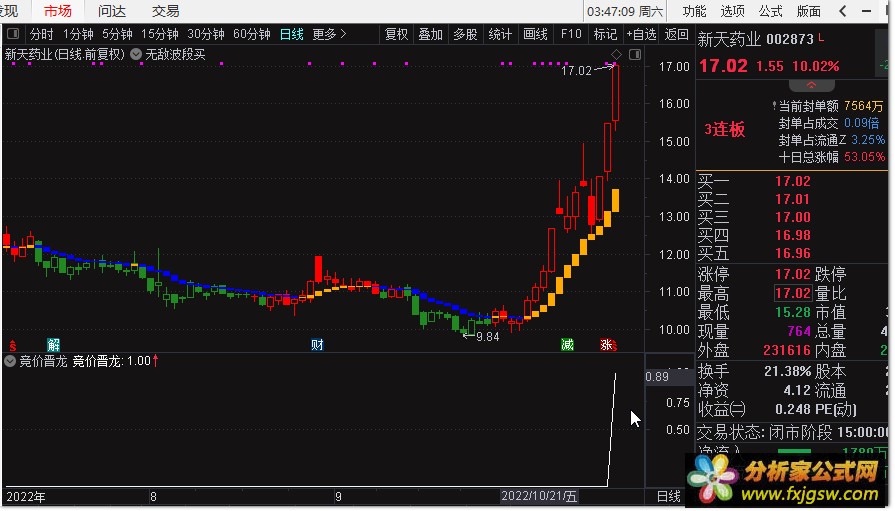
Task: Click the diamond icon above the chart
Action: [616, 54]
